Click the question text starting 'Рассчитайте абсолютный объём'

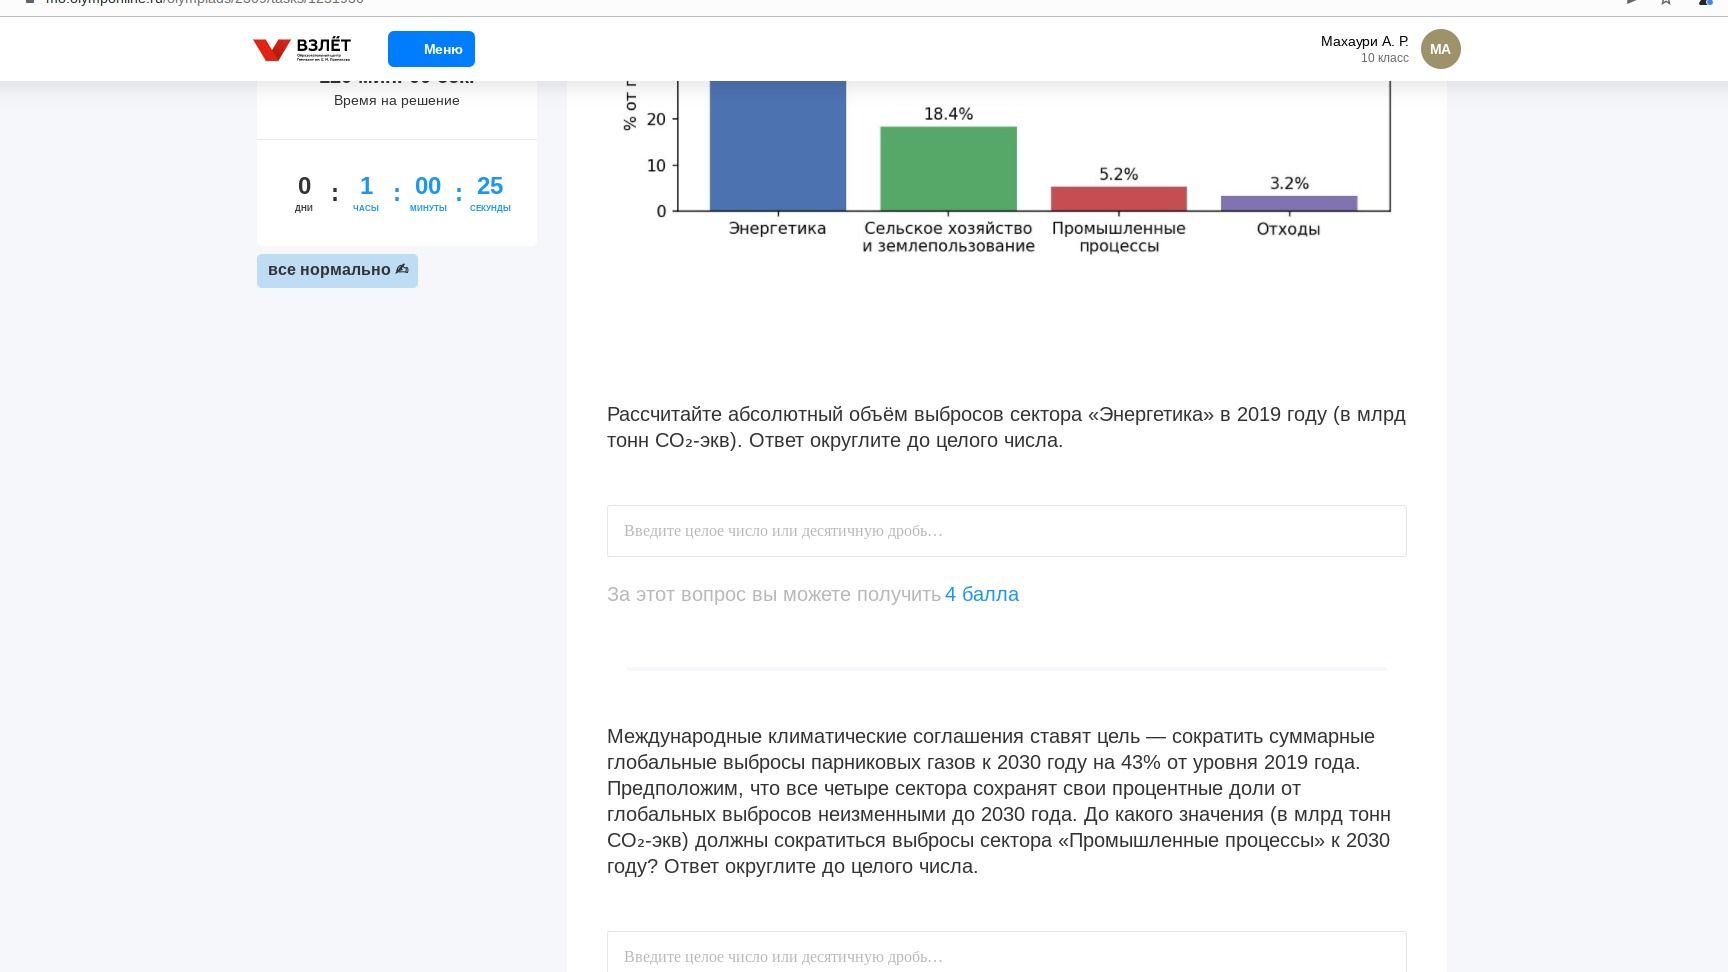click(1006, 427)
